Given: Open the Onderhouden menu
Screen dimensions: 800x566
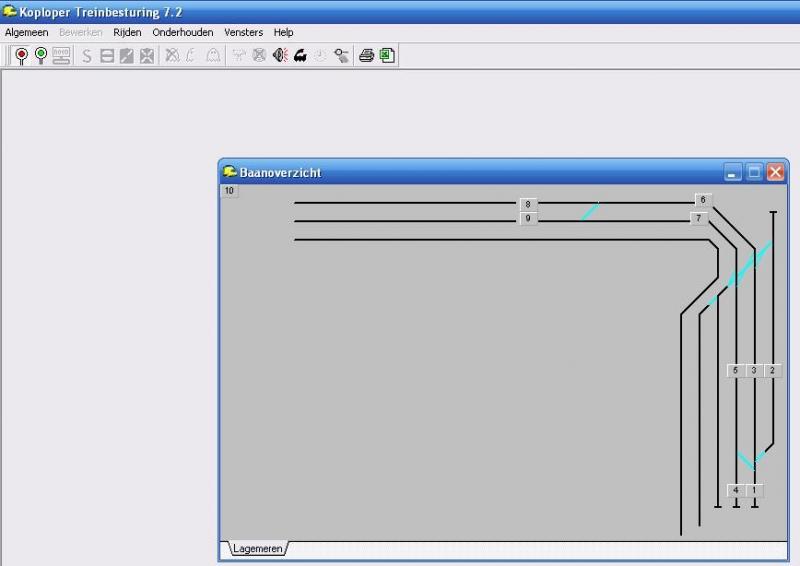Looking at the screenshot, I should point(183,33).
